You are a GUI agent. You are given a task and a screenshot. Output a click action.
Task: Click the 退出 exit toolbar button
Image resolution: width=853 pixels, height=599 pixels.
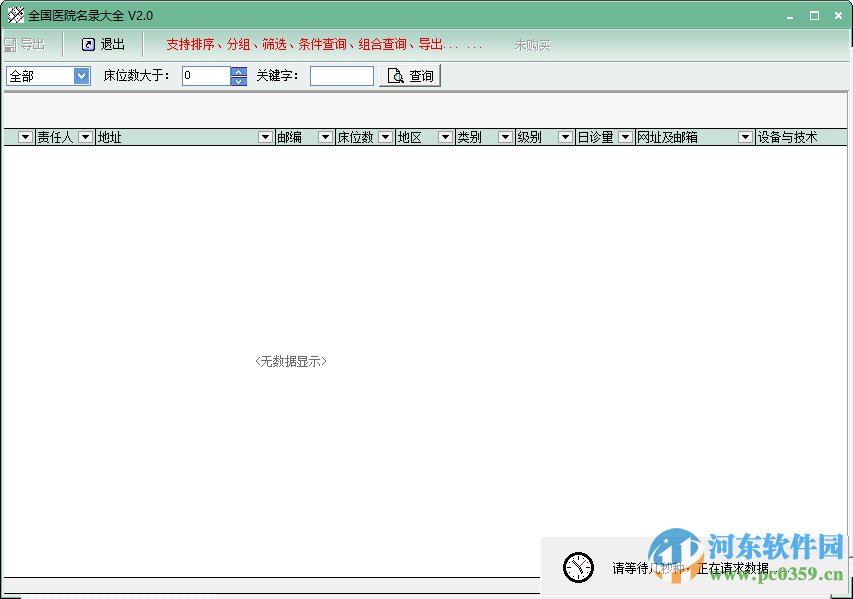pyautogui.click(x=103, y=45)
